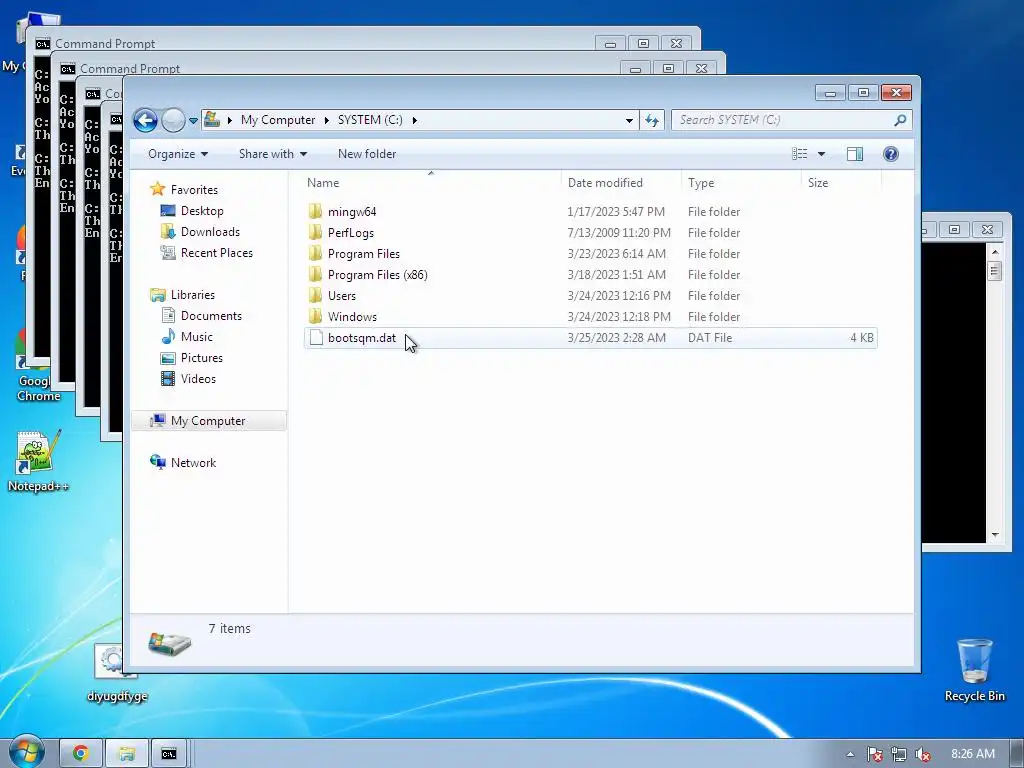Open the Organize menu
Viewport: 1024px width, 768px height.
click(x=178, y=154)
